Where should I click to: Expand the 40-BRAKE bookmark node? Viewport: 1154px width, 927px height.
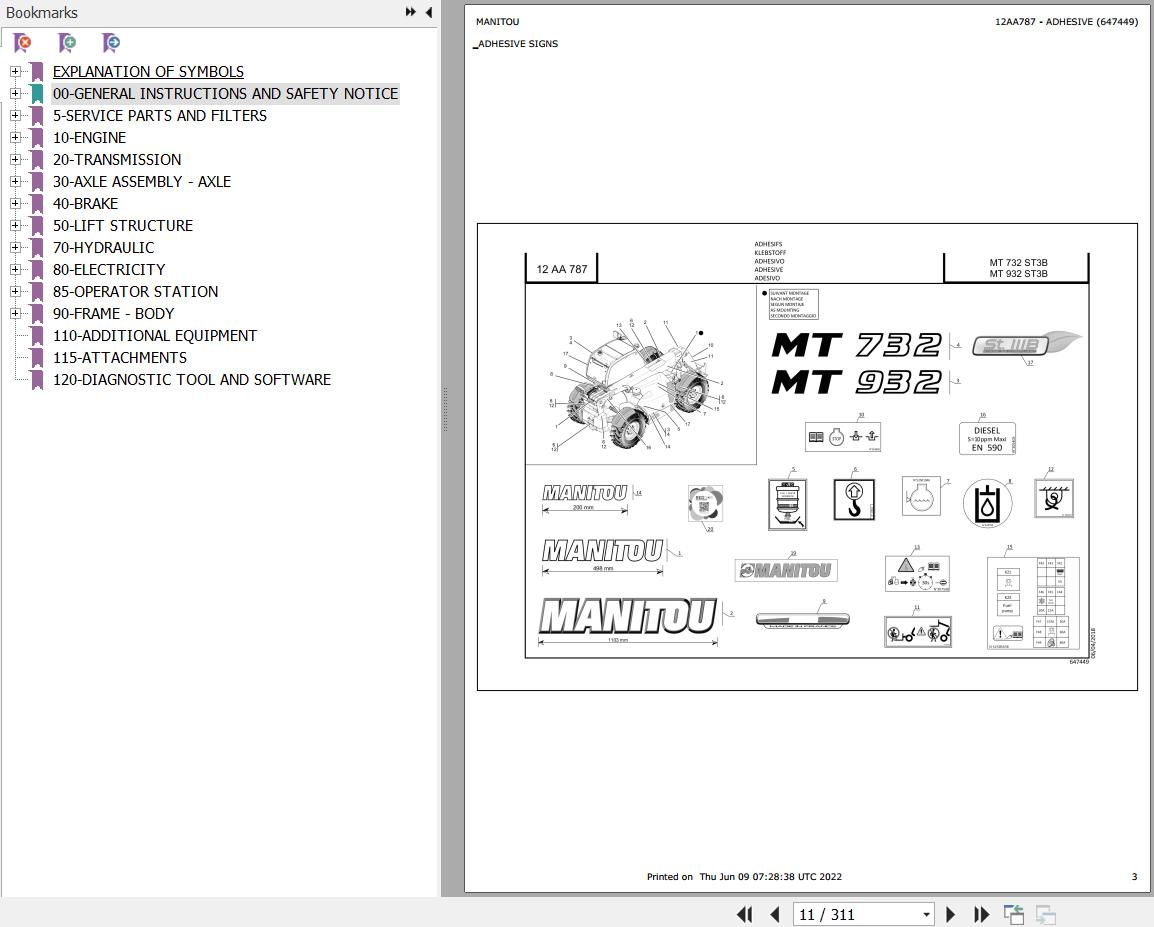point(15,204)
